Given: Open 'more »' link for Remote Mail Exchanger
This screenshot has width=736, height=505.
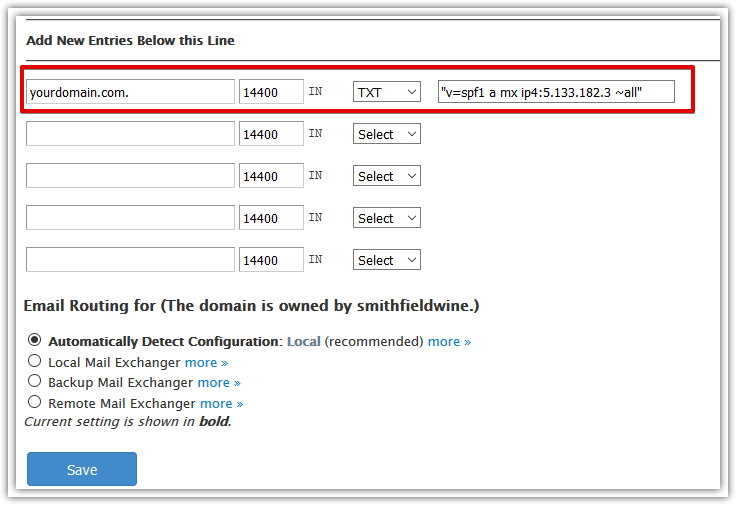Looking at the screenshot, I should (221, 404).
